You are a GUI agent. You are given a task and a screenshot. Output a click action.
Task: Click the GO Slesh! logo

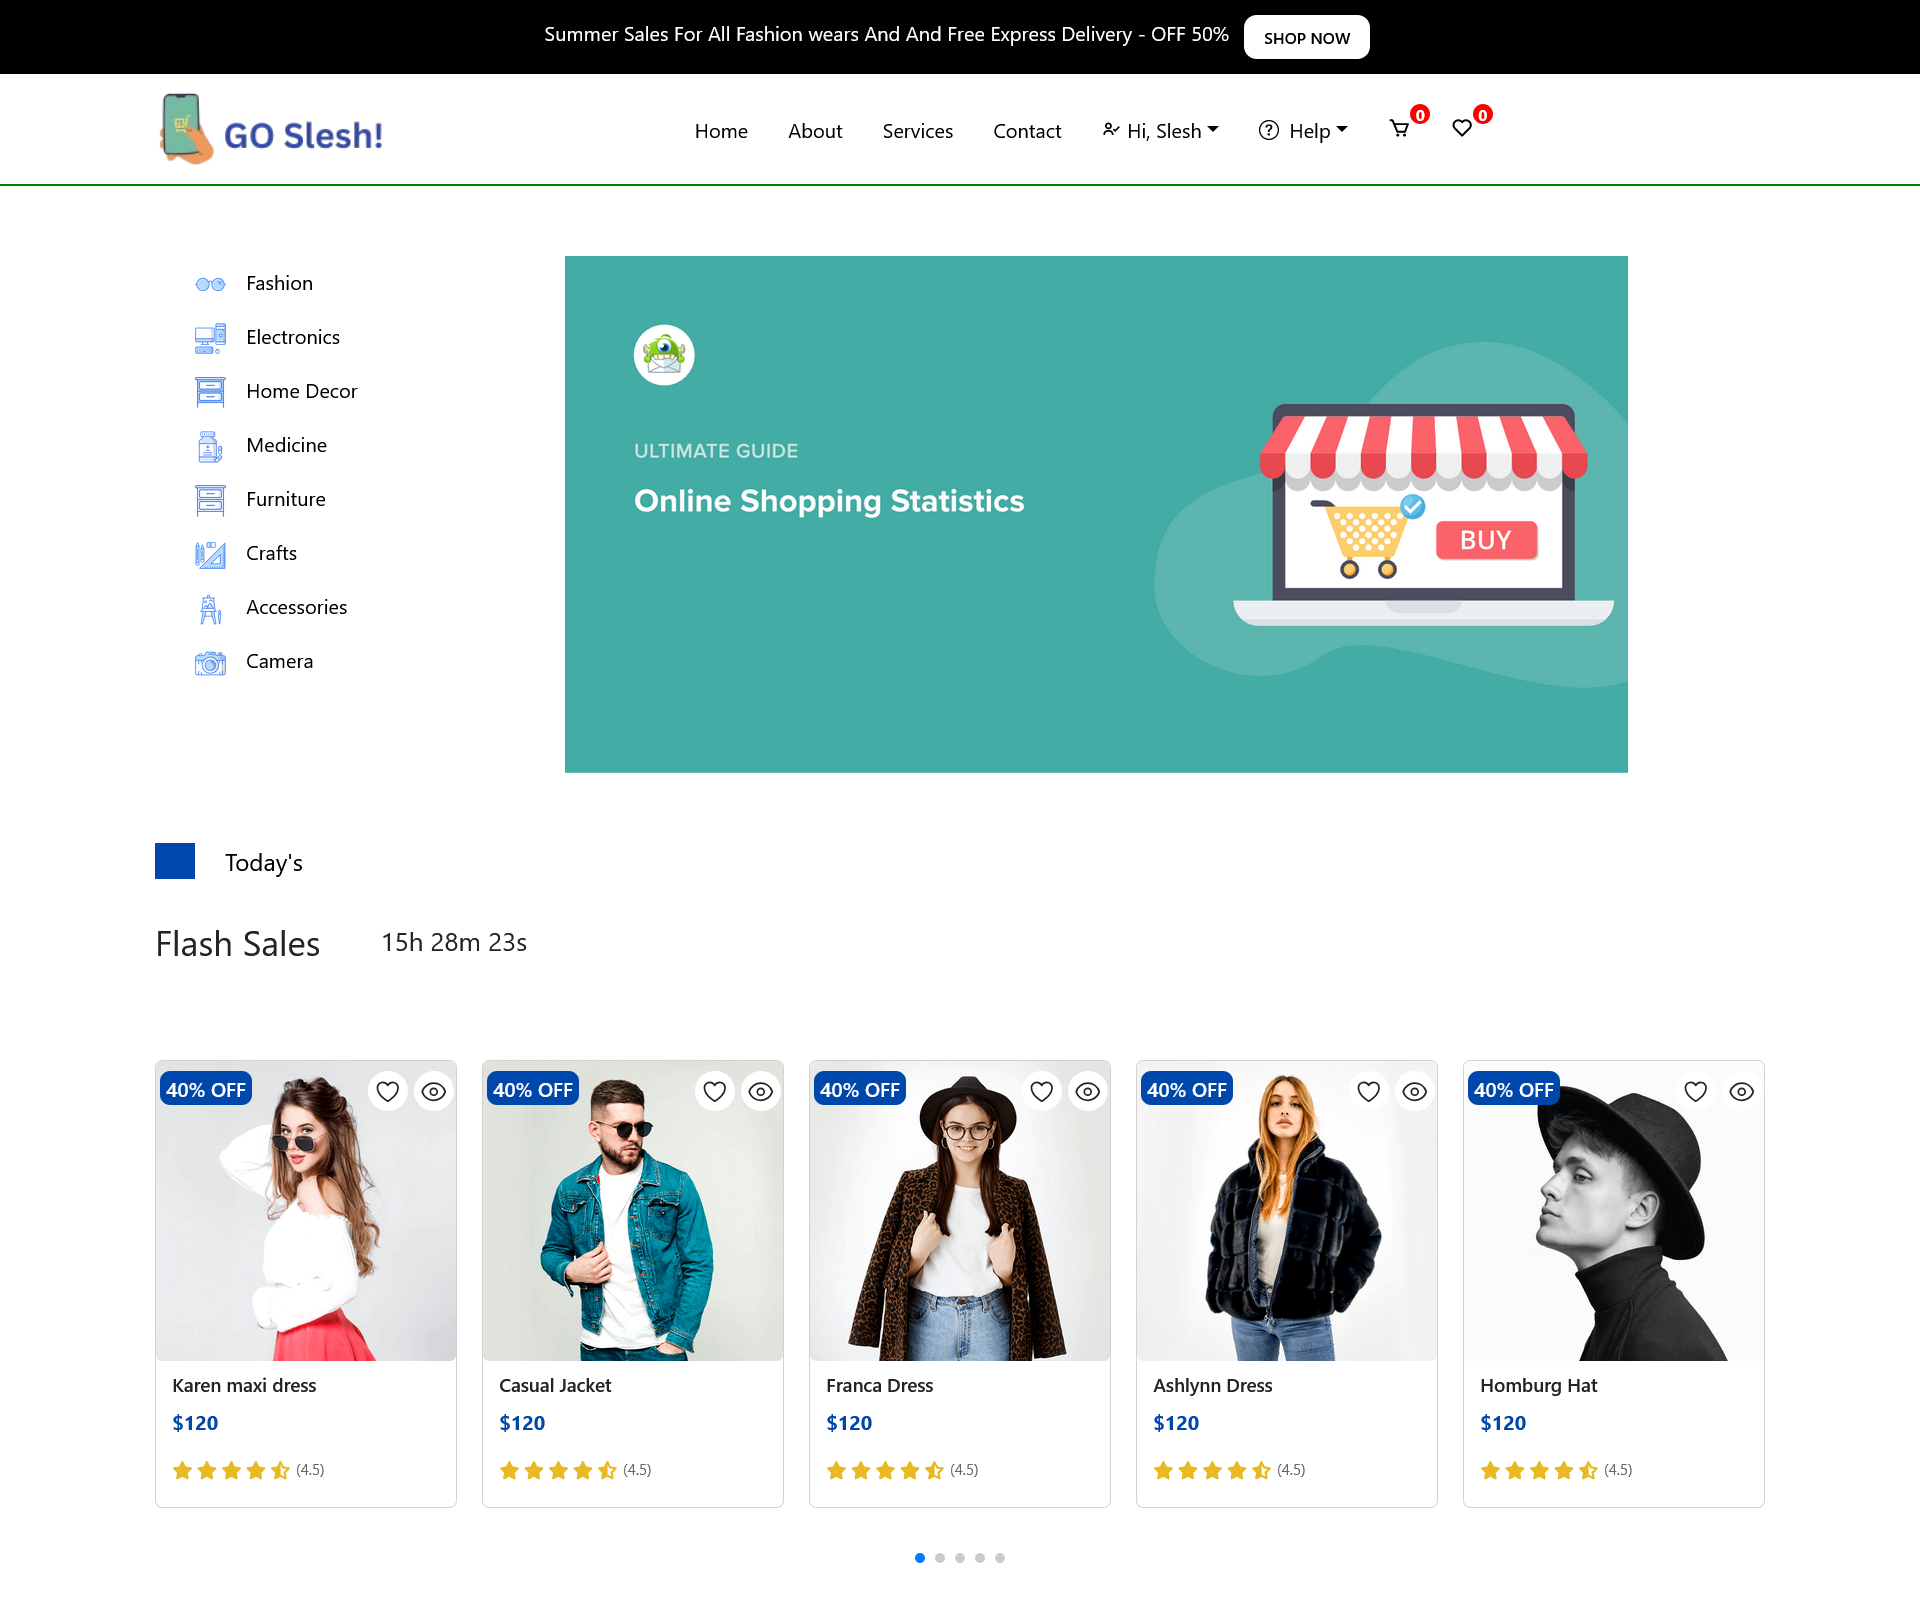pyautogui.click(x=272, y=130)
